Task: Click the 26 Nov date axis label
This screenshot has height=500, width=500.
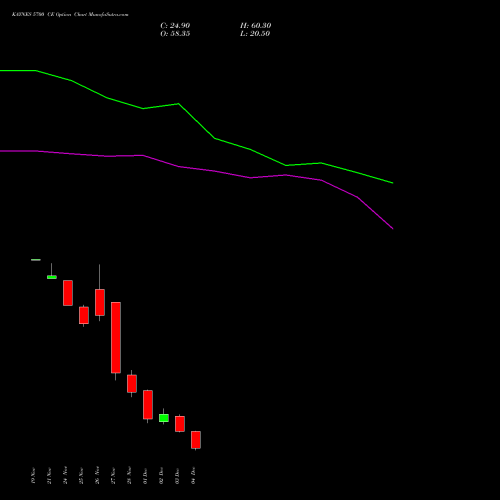Action: tap(97, 475)
